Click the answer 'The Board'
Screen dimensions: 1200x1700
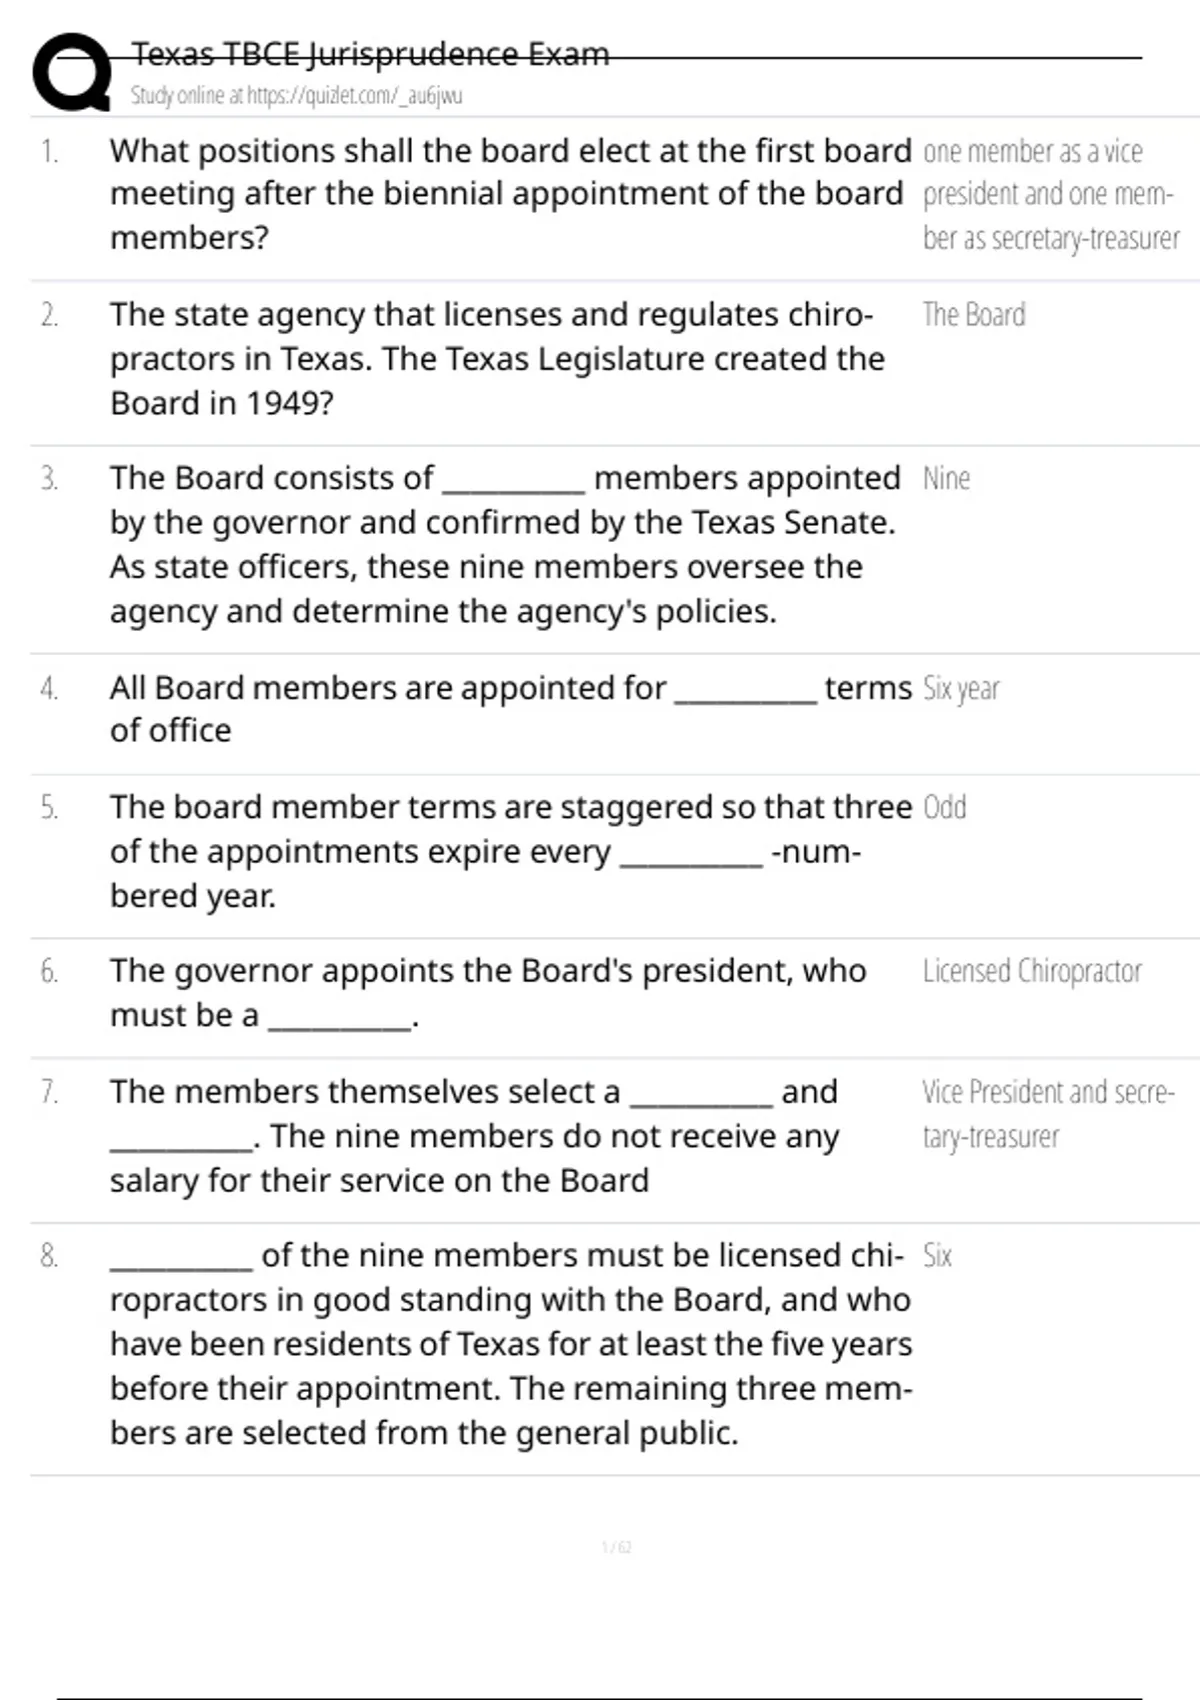coord(973,315)
